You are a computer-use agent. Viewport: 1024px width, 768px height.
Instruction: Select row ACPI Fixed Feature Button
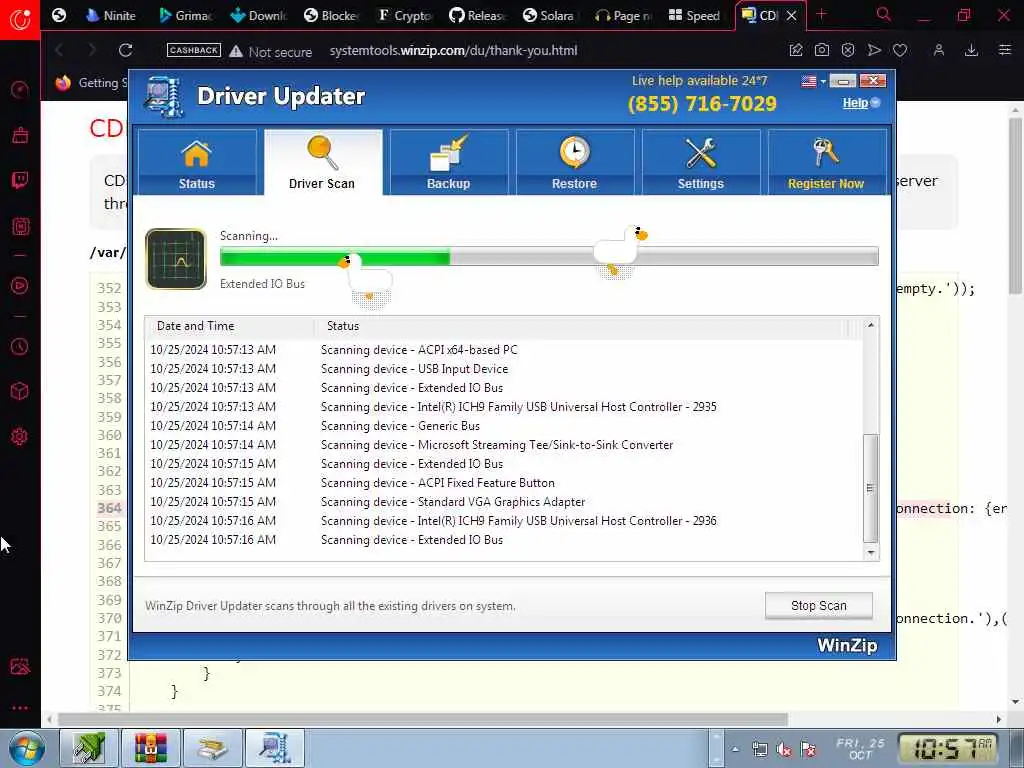pyautogui.click(x=503, y=483)
